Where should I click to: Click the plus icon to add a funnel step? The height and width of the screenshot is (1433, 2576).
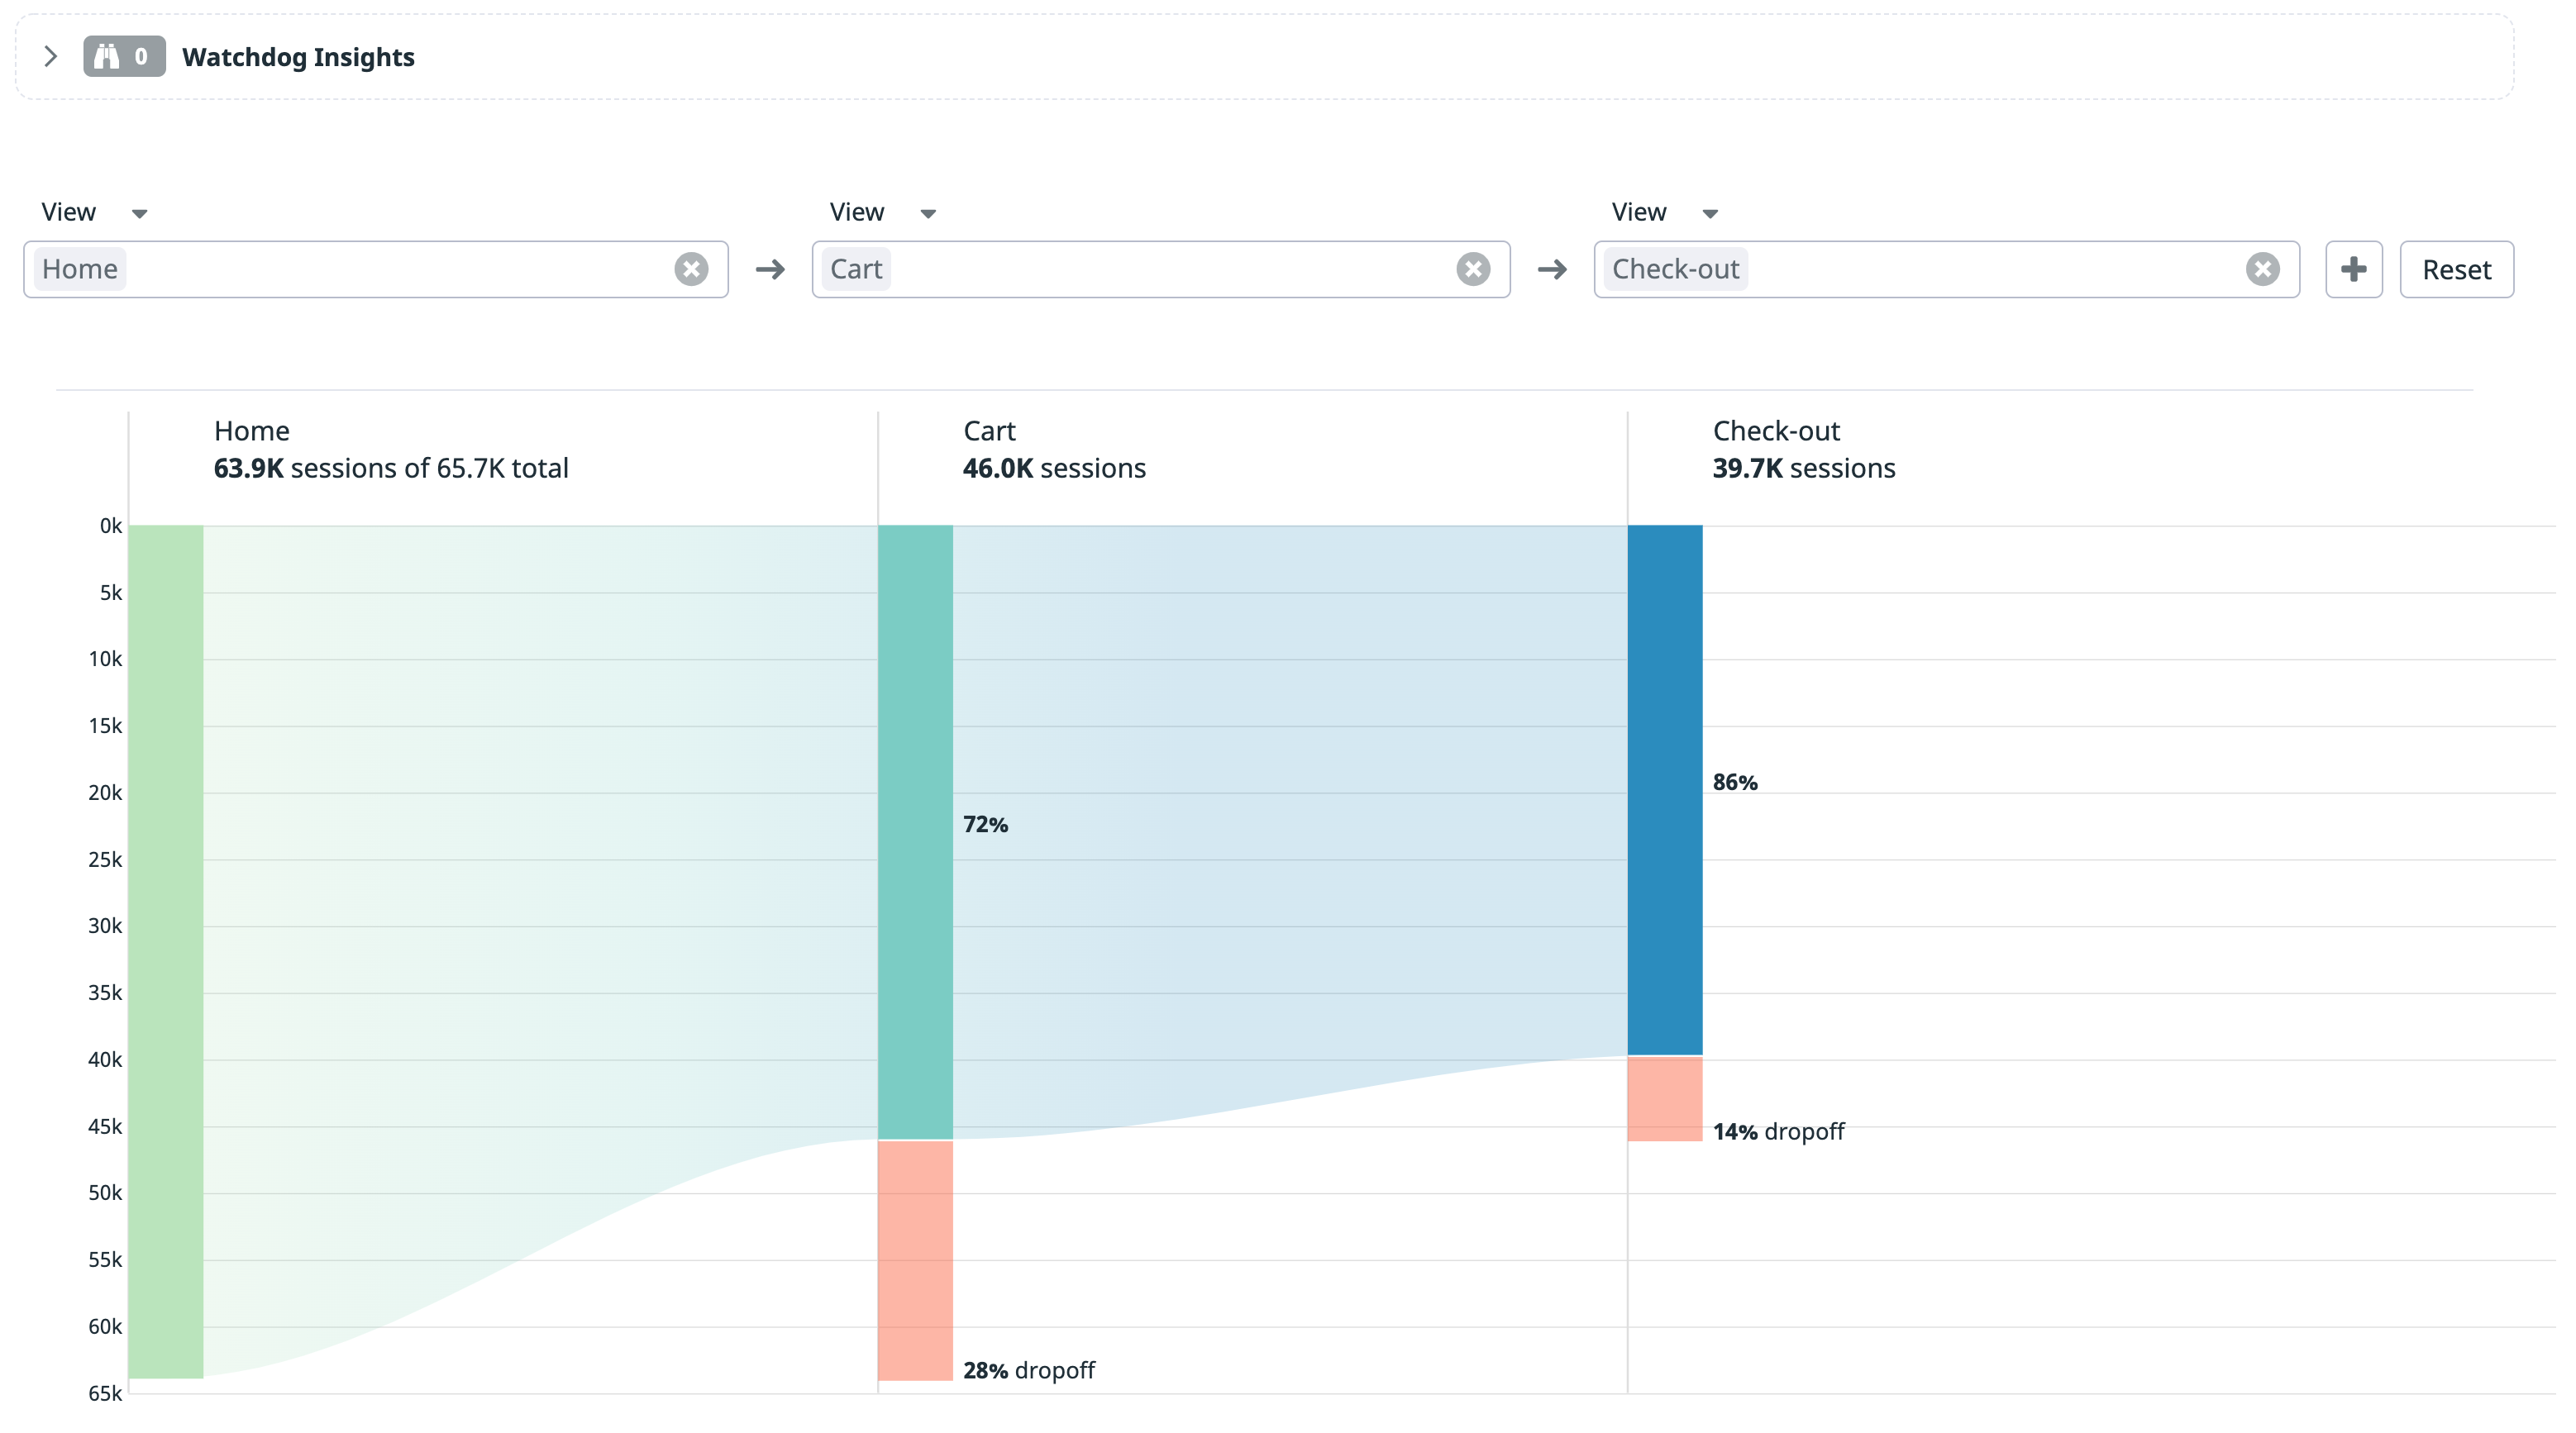[x=2354, y=269]
